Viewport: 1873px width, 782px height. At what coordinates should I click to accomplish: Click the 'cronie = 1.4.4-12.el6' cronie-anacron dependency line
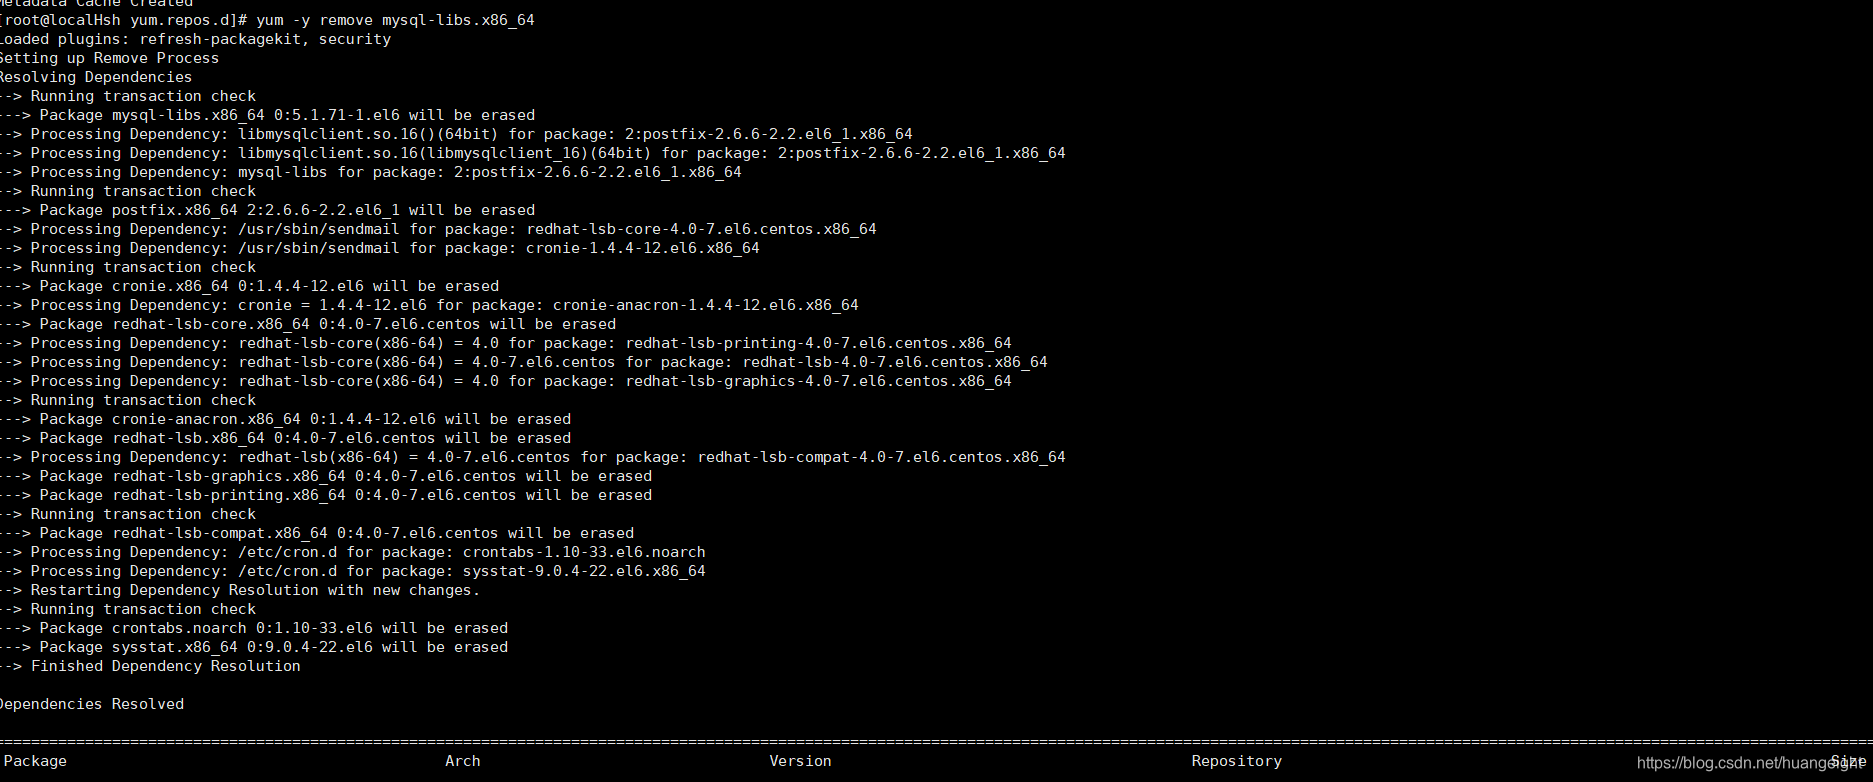[x=429, y=305]
